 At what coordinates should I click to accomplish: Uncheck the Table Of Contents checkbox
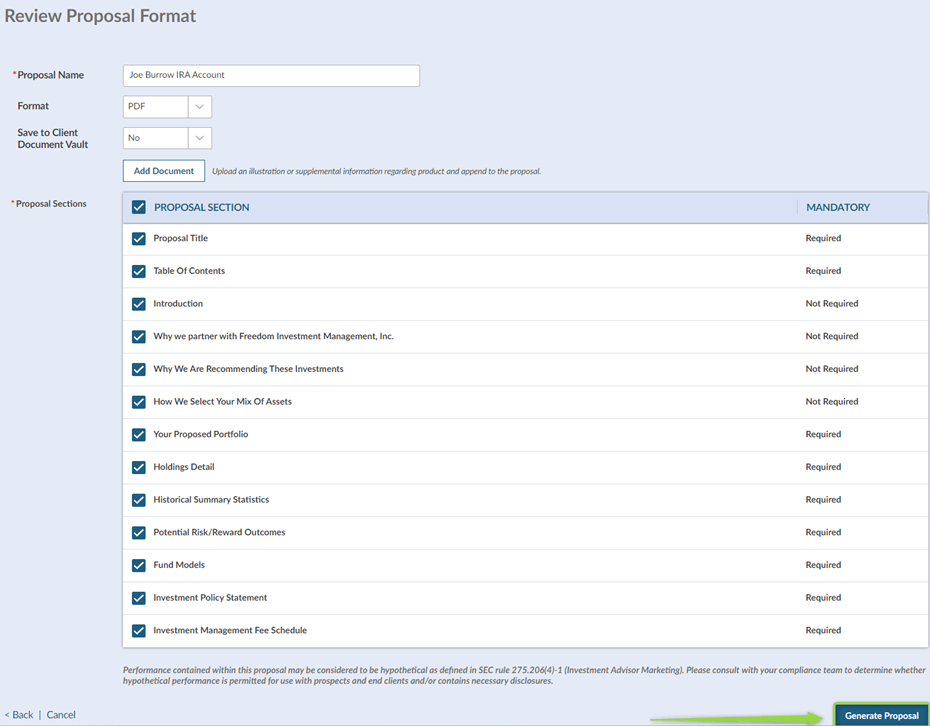pos(138,271)
